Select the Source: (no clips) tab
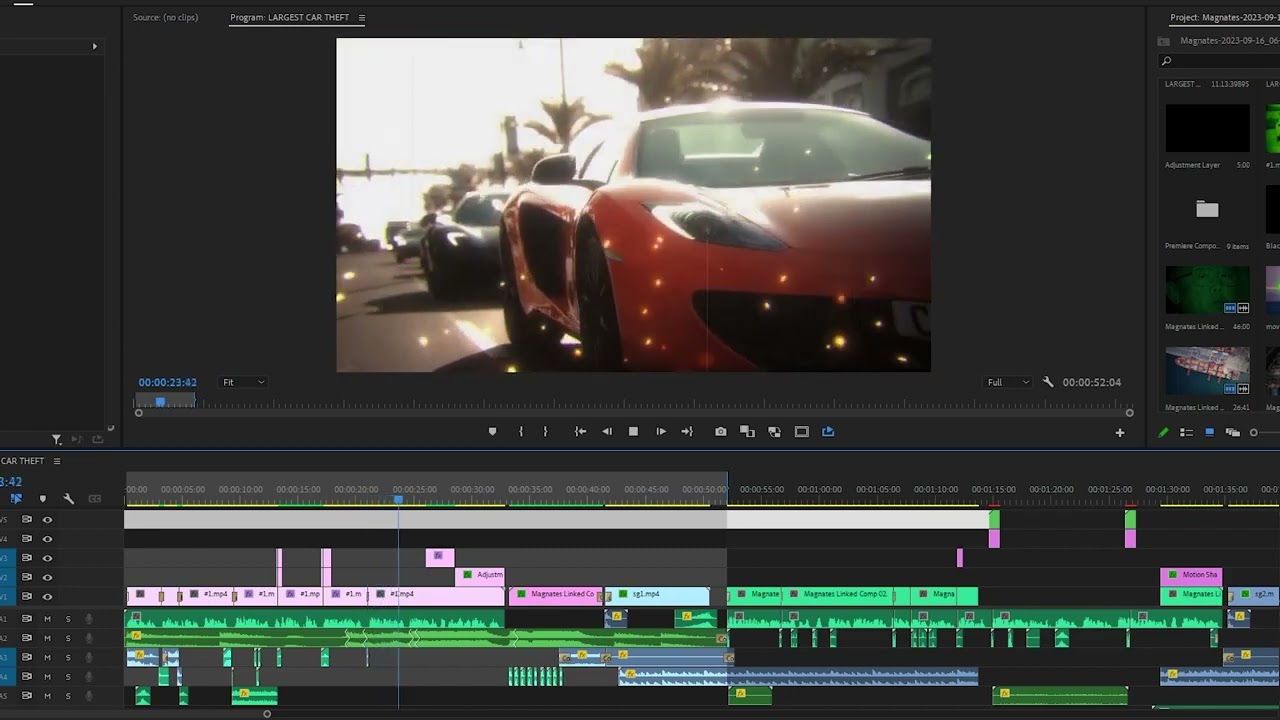The height and width of the screenshot is (720, 1280). click(166, 17)
